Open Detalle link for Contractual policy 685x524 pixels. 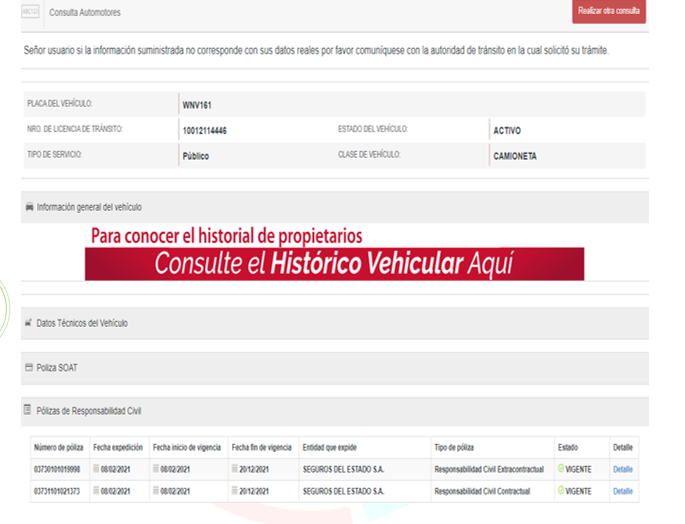(623, 491)
